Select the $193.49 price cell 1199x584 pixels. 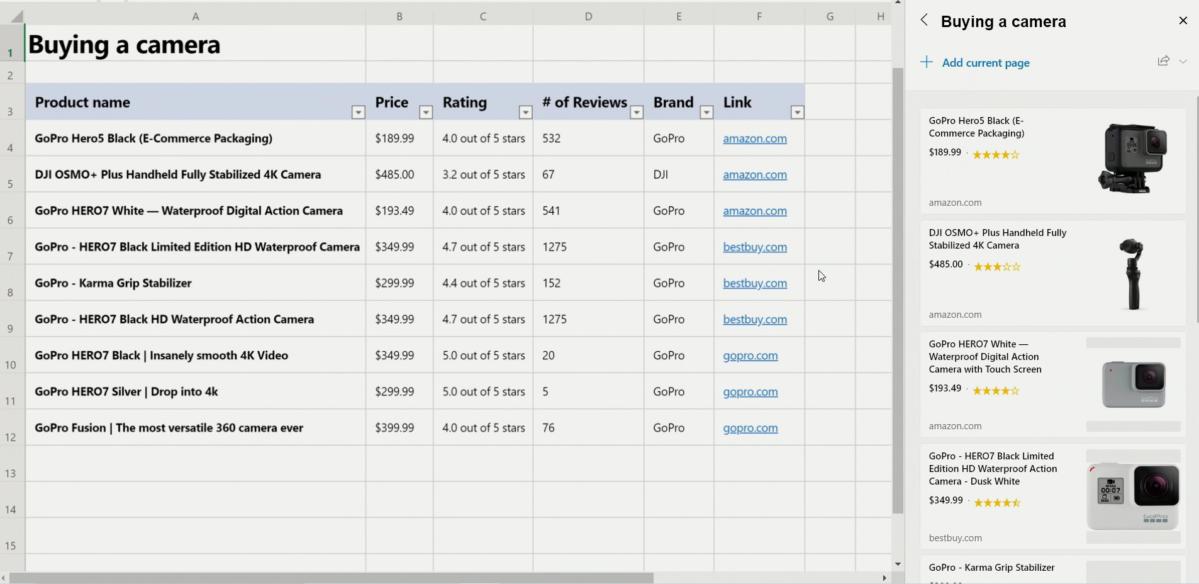[x=399, y=211]
